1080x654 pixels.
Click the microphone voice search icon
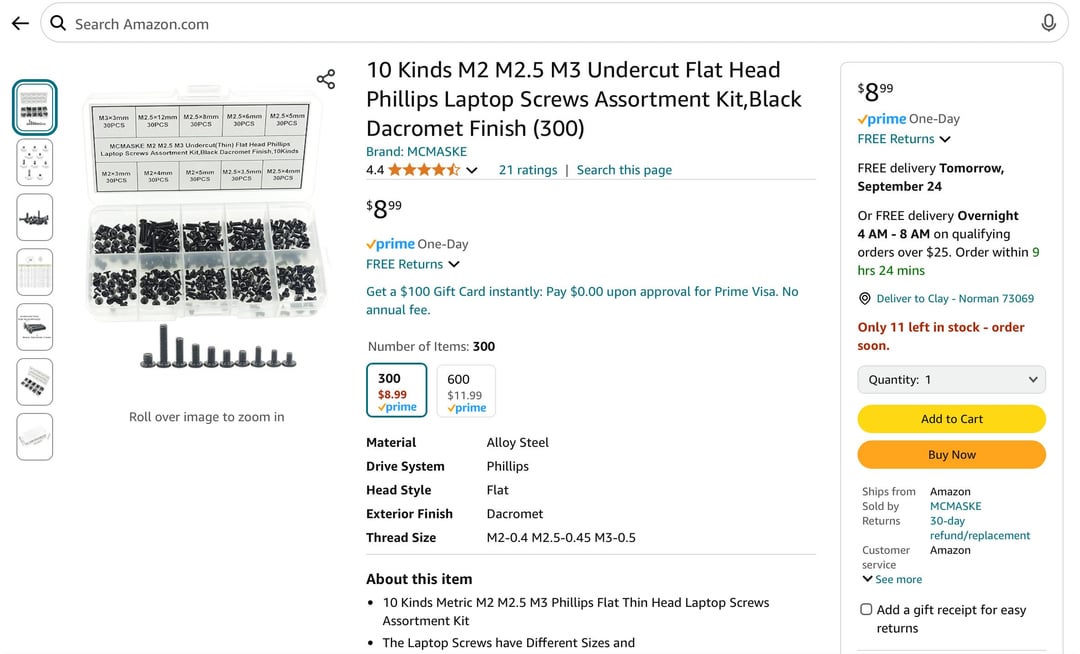[1048, 23]
